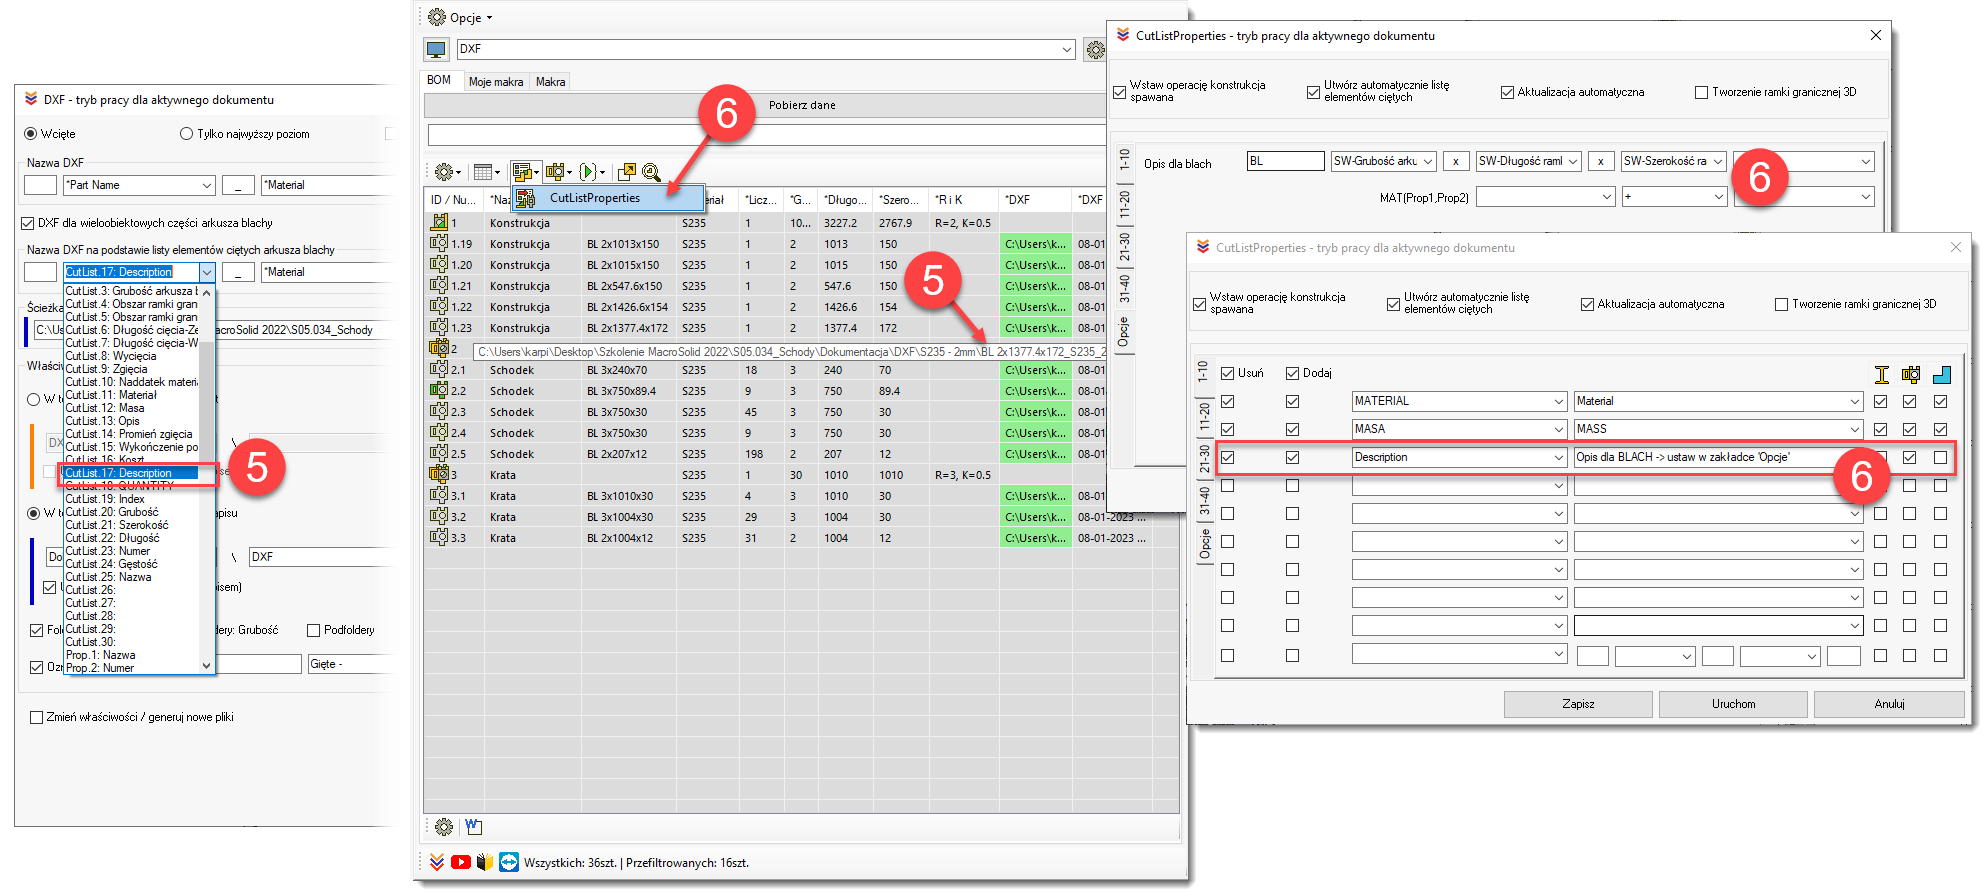Open the DXF combo box at top

click(x=766, y=49)
